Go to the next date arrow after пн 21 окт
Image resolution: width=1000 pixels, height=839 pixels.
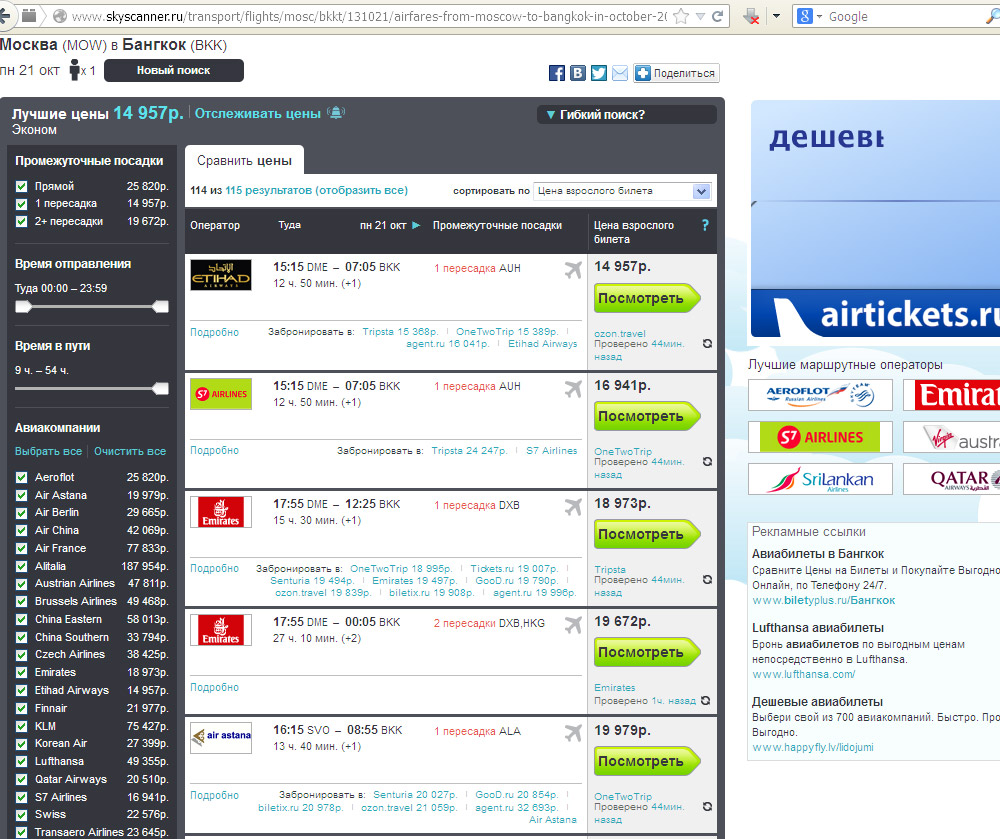(416, 225)
